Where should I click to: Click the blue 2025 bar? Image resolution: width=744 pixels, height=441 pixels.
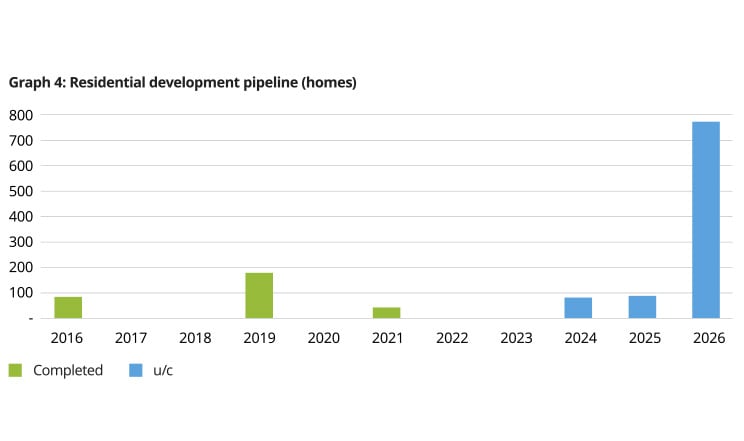click(x=642, y=306)
